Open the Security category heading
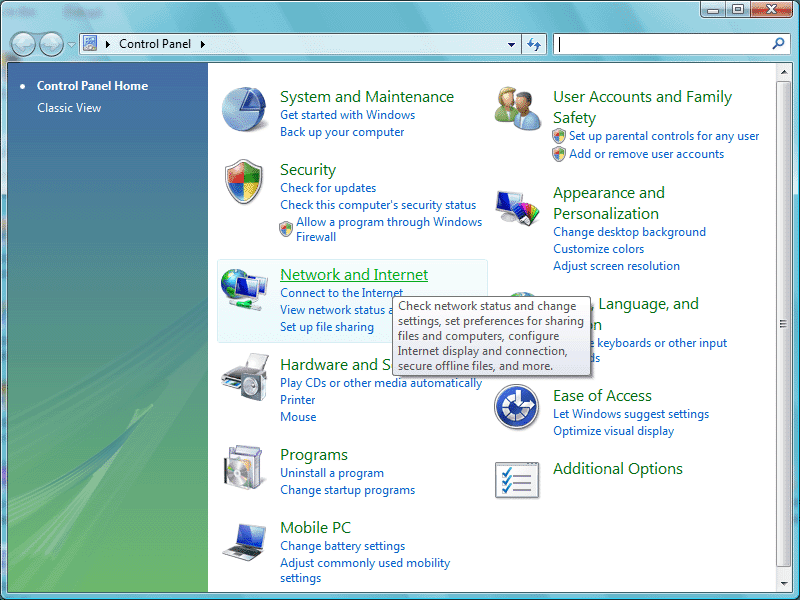The width and height of the screenshot is (800, 600). (x=308, y=170)
